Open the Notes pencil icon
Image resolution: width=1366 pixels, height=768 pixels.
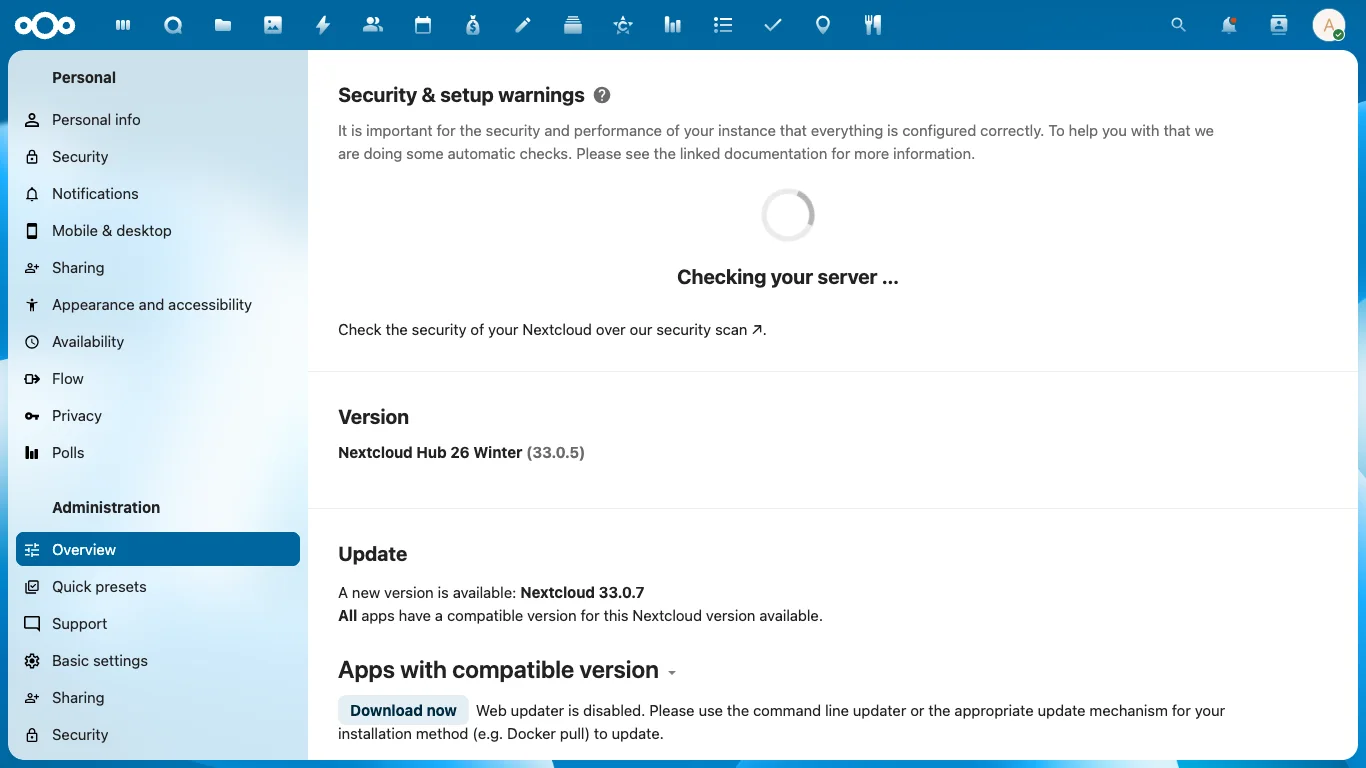pos(523,25)
